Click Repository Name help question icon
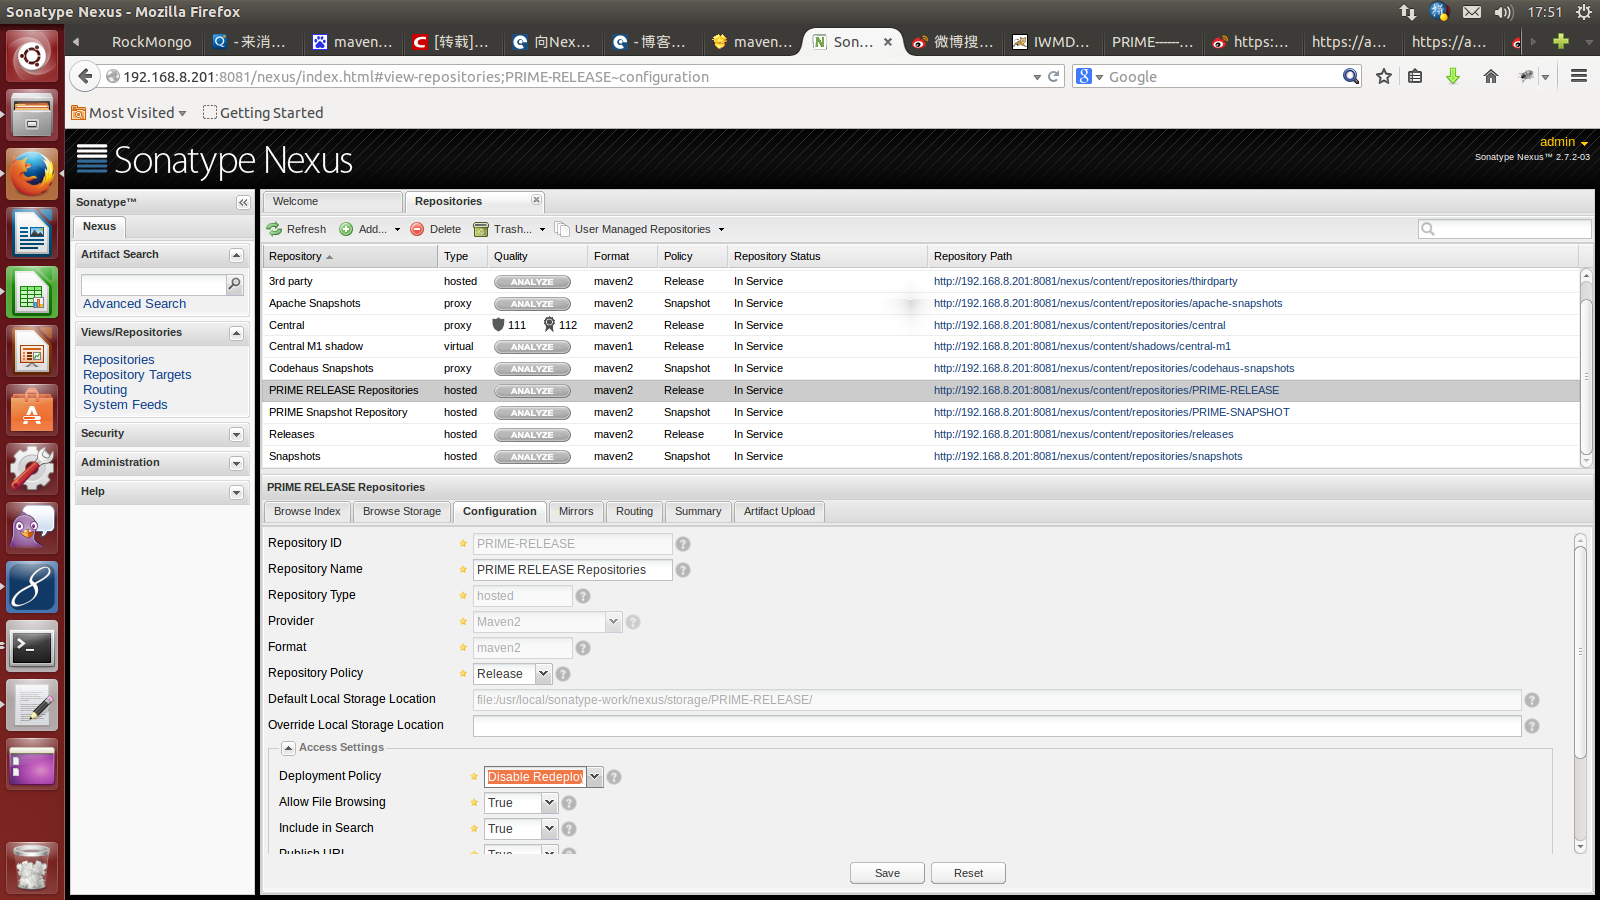The height and width of the screenshot is (900, 1600). [683, 570]
